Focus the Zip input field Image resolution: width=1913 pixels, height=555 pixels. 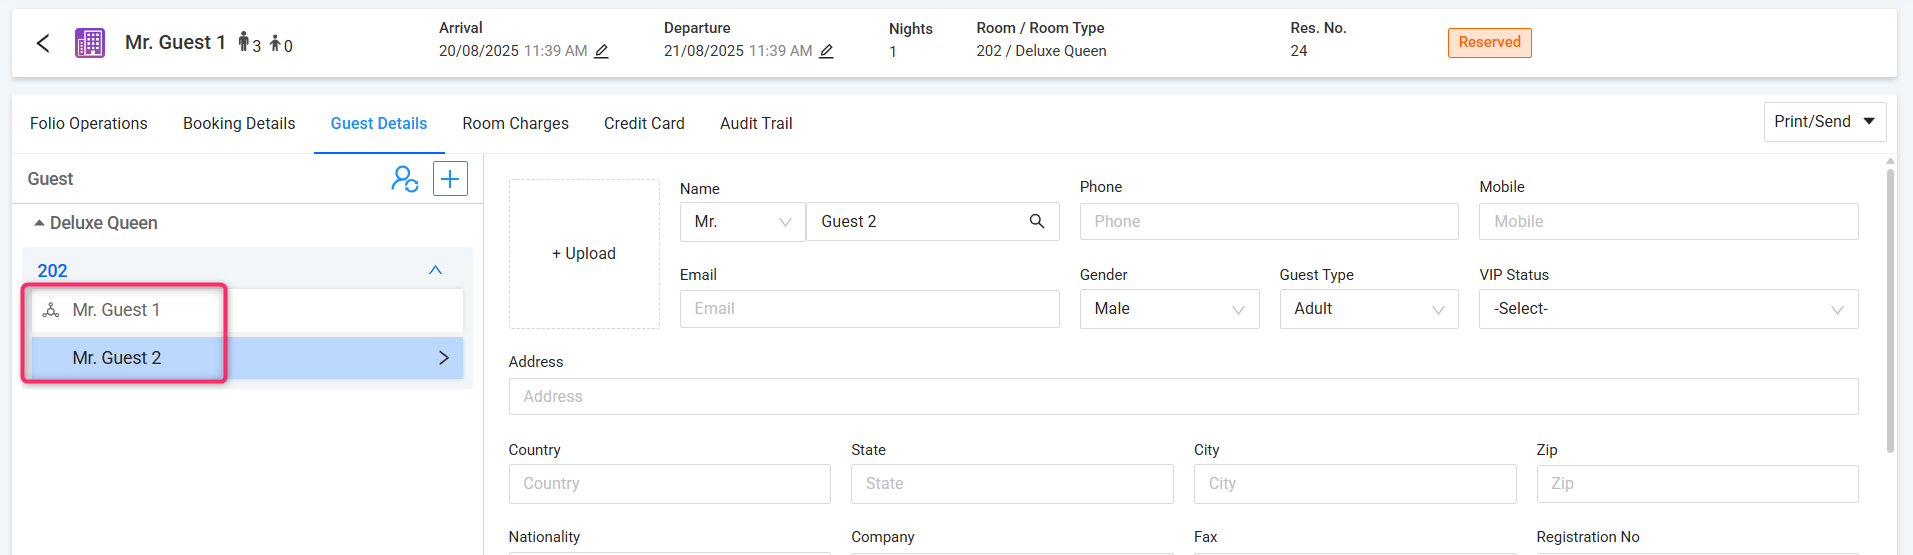pyautogui.click(x=1697, y=484)
